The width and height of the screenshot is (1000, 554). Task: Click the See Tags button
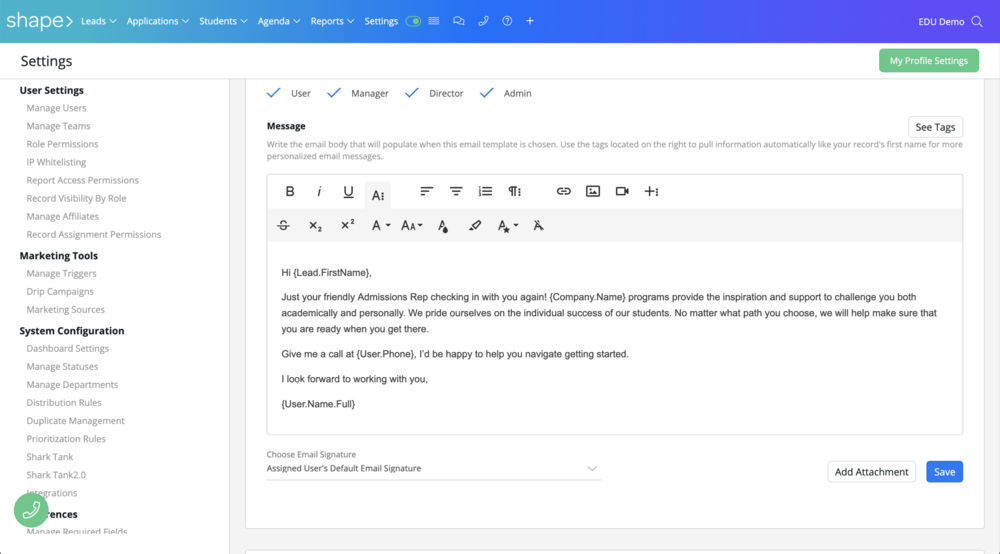pos(935,127)
